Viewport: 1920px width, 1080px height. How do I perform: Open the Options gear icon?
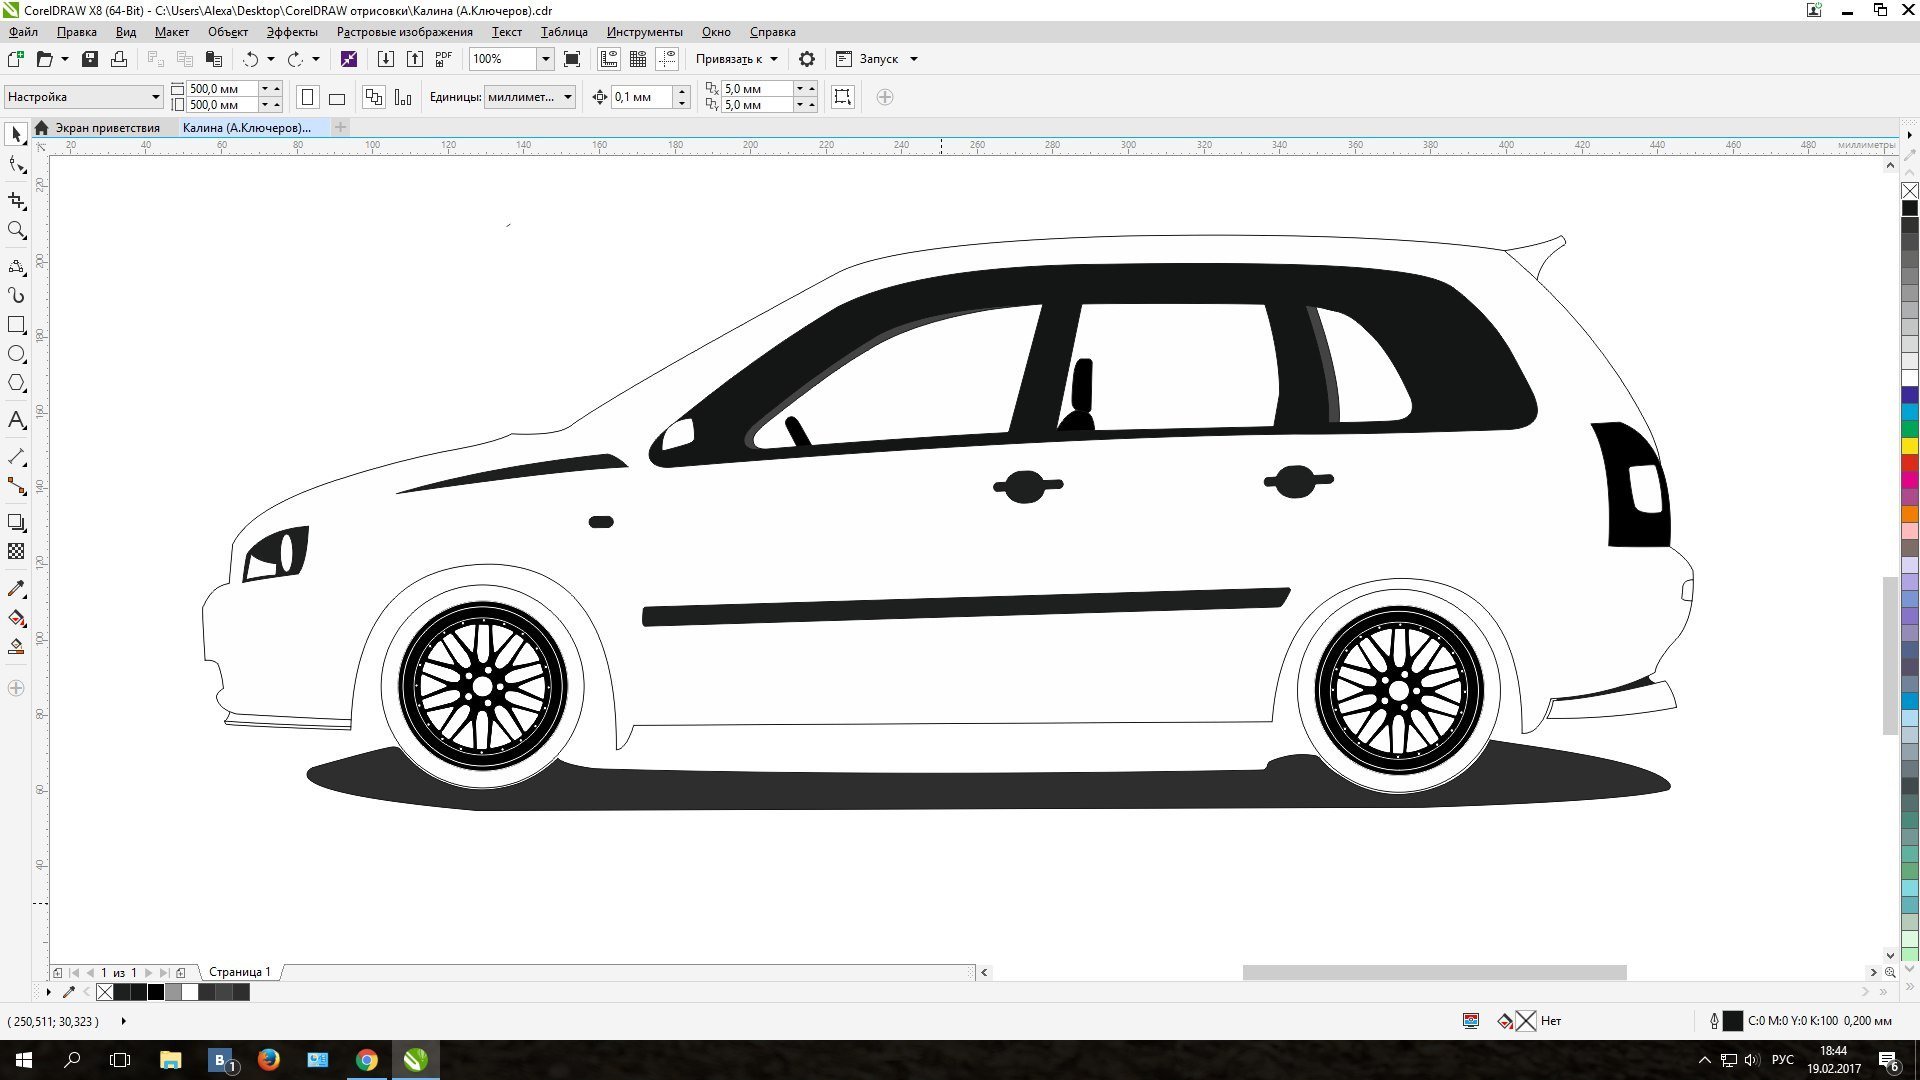pos(807,59)
